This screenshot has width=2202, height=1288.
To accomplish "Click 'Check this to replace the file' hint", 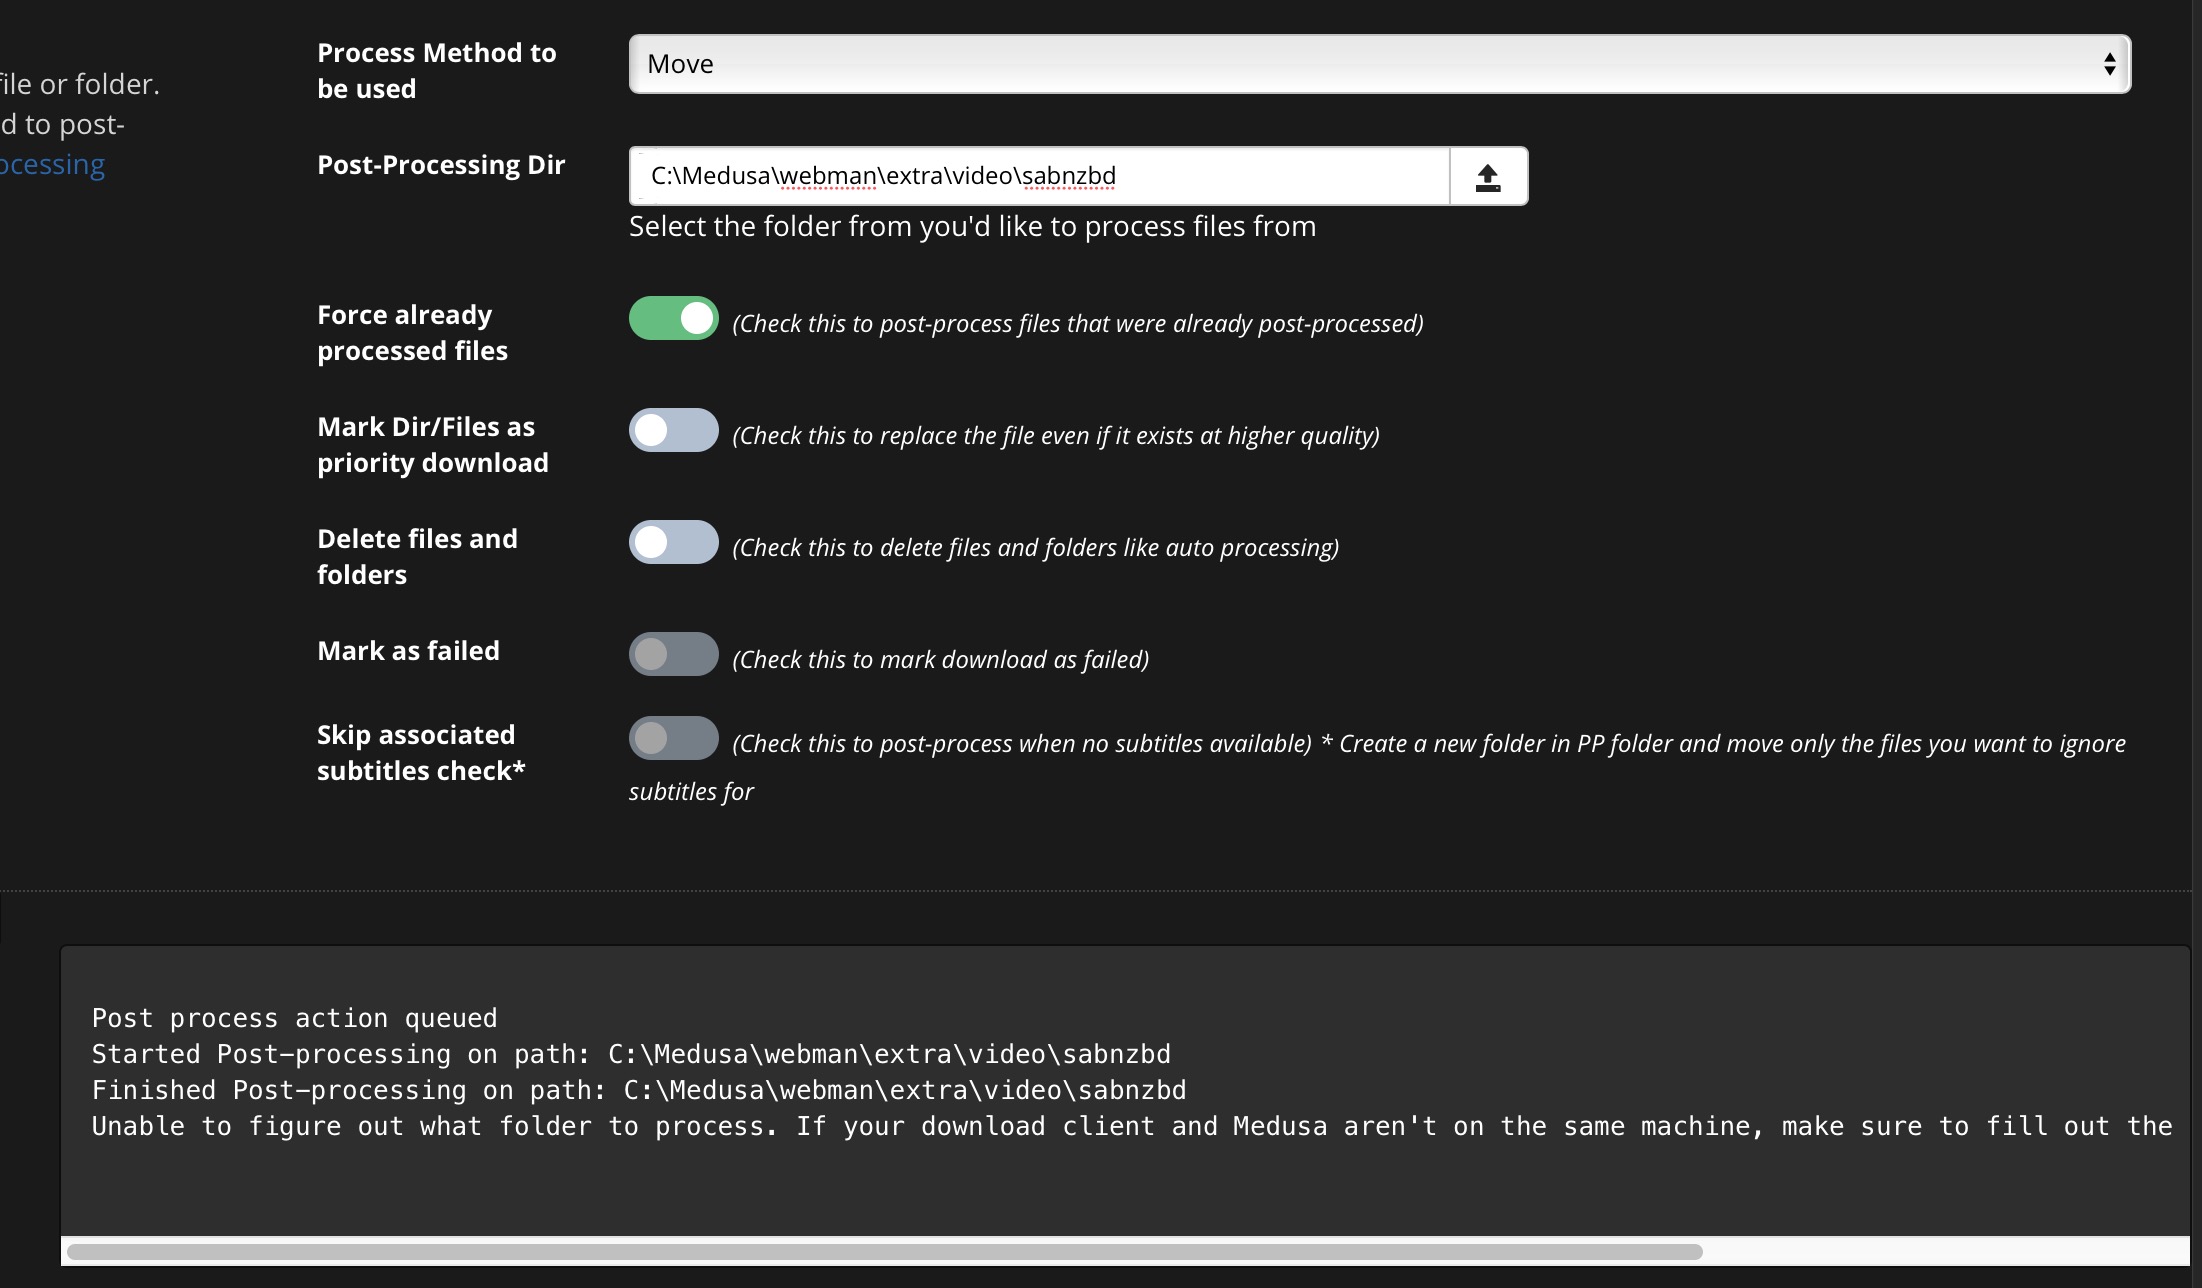I will 1056,436.
